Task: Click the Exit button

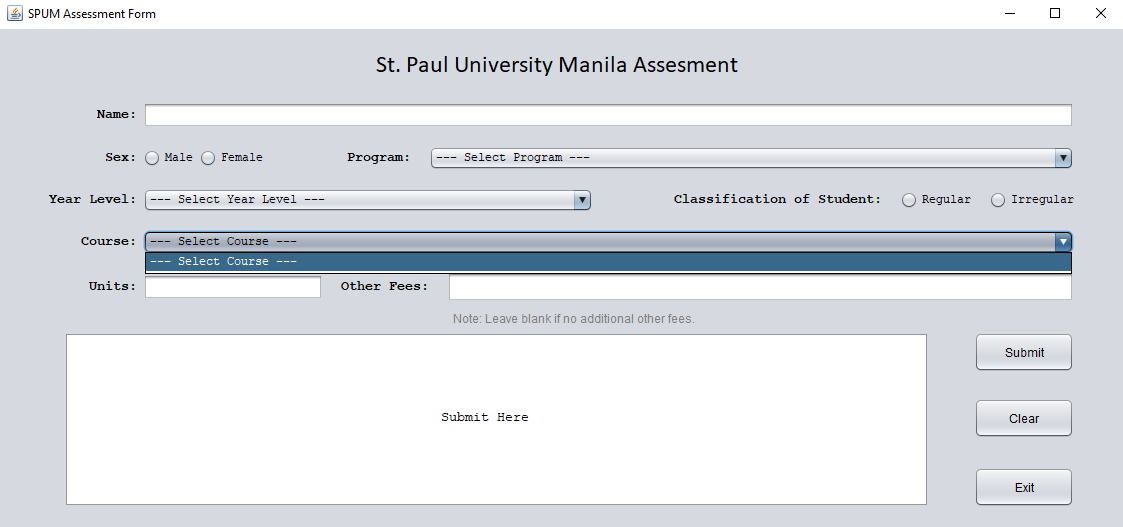Action: pyautogui.click(x=1023, y=488)
